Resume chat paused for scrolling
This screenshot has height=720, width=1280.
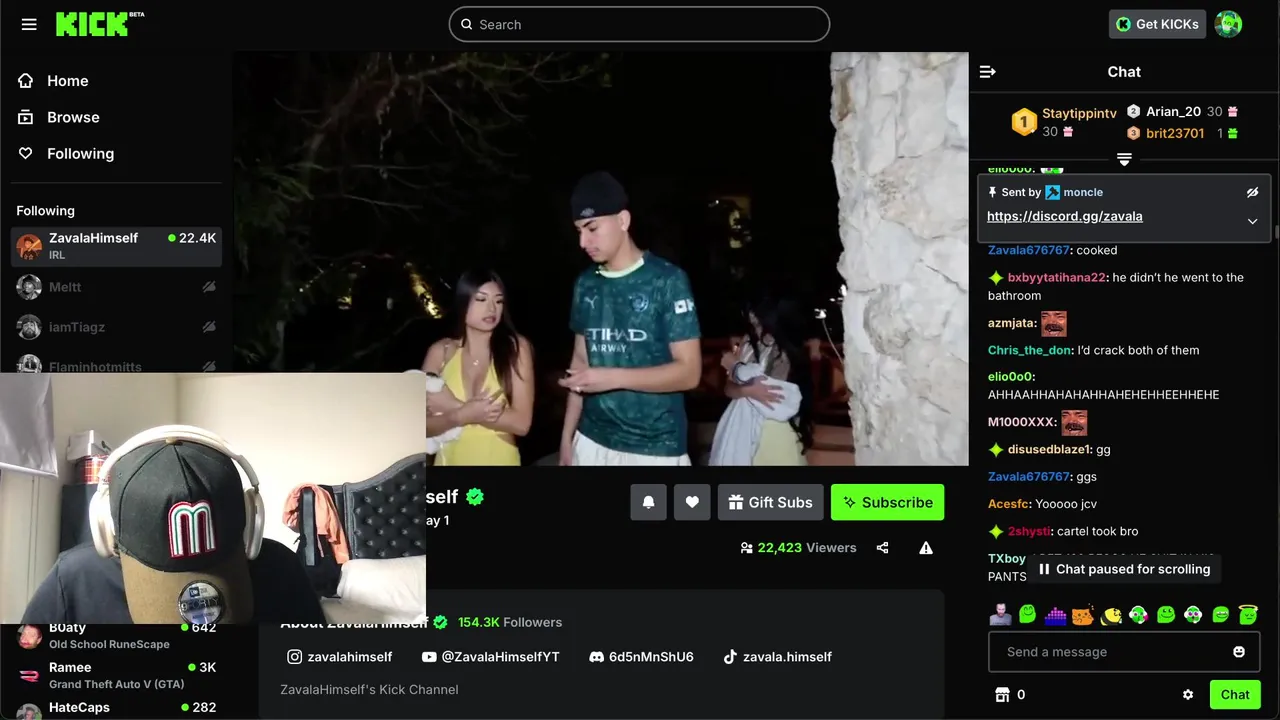pos(1124,569)
